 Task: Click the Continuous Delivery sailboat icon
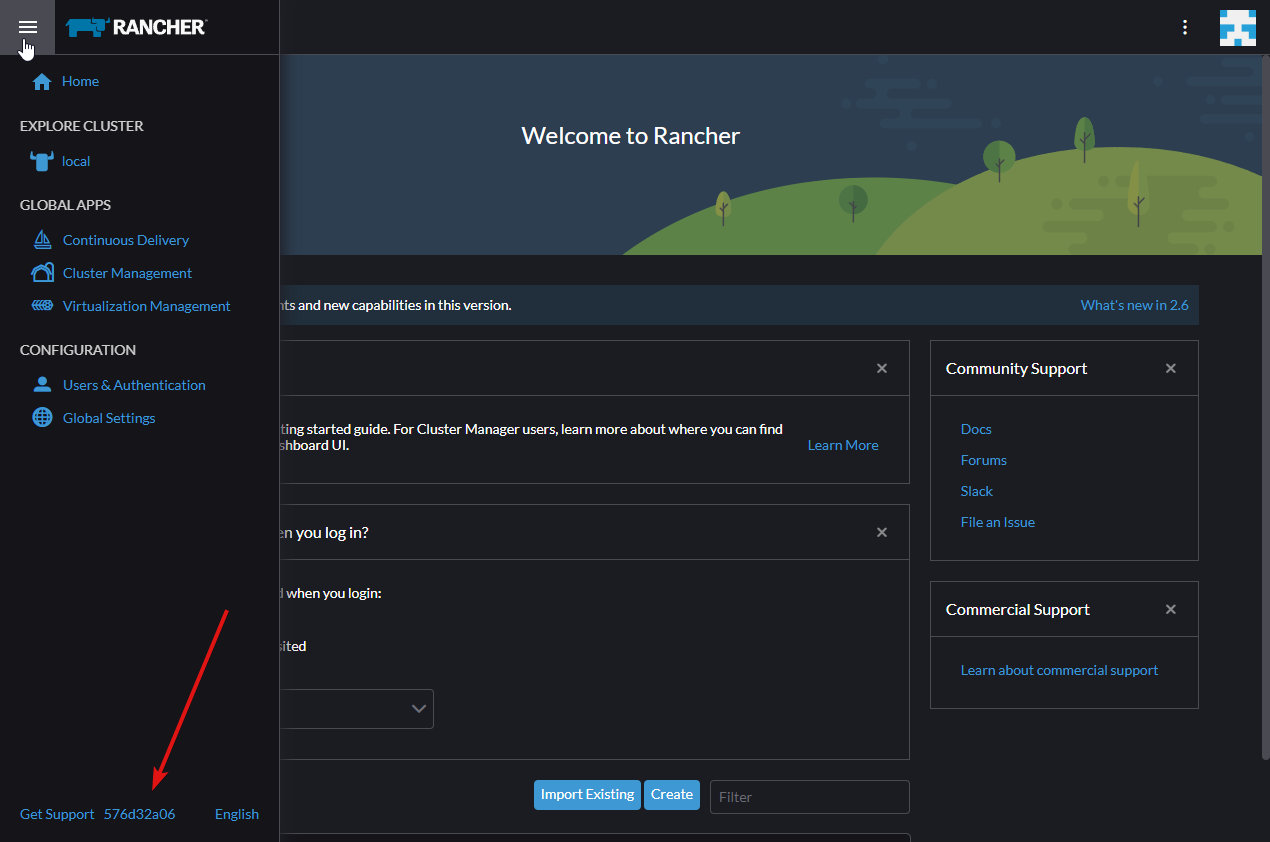point(42,240)
